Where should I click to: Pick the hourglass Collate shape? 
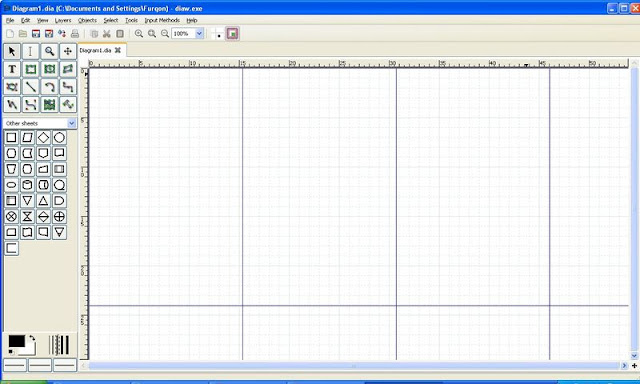[27, 216]
